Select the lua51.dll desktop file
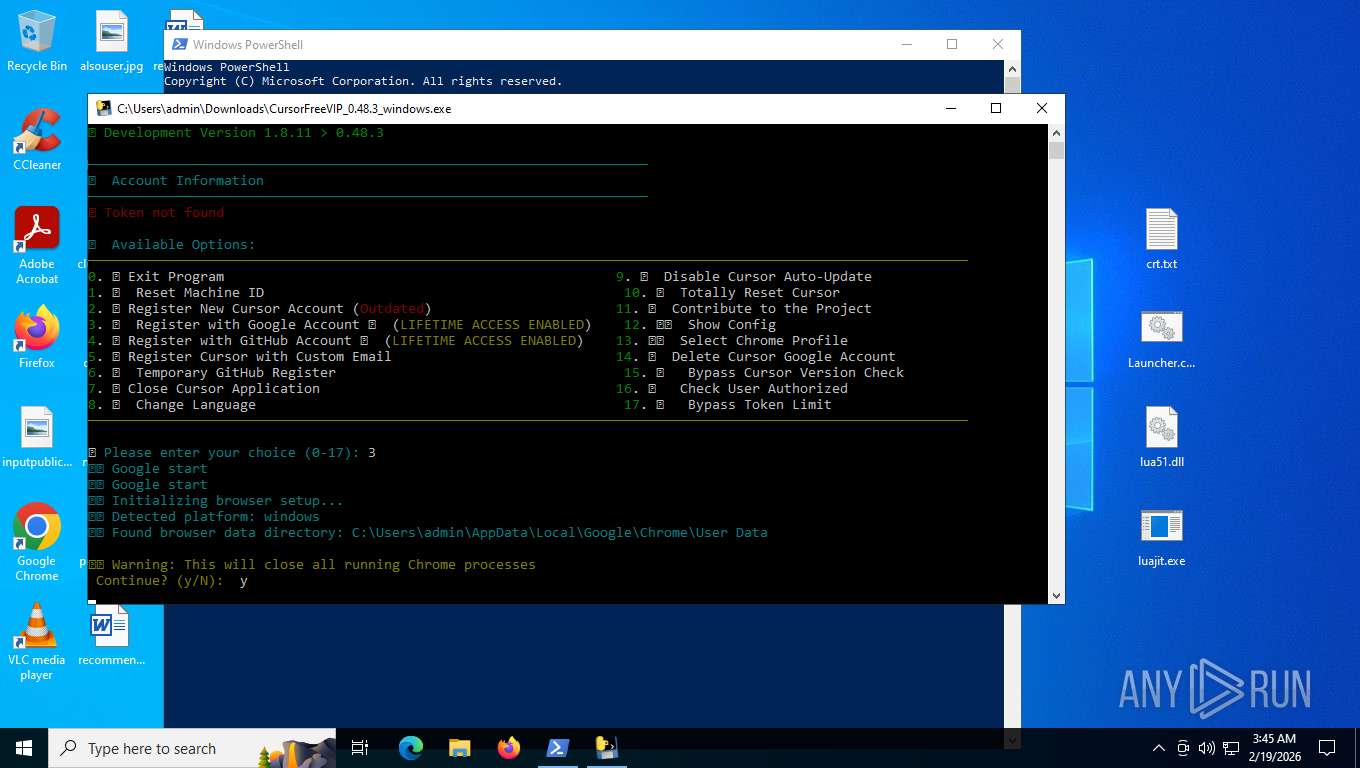This screenshot has width=1360, height=768. point(1161,437)
